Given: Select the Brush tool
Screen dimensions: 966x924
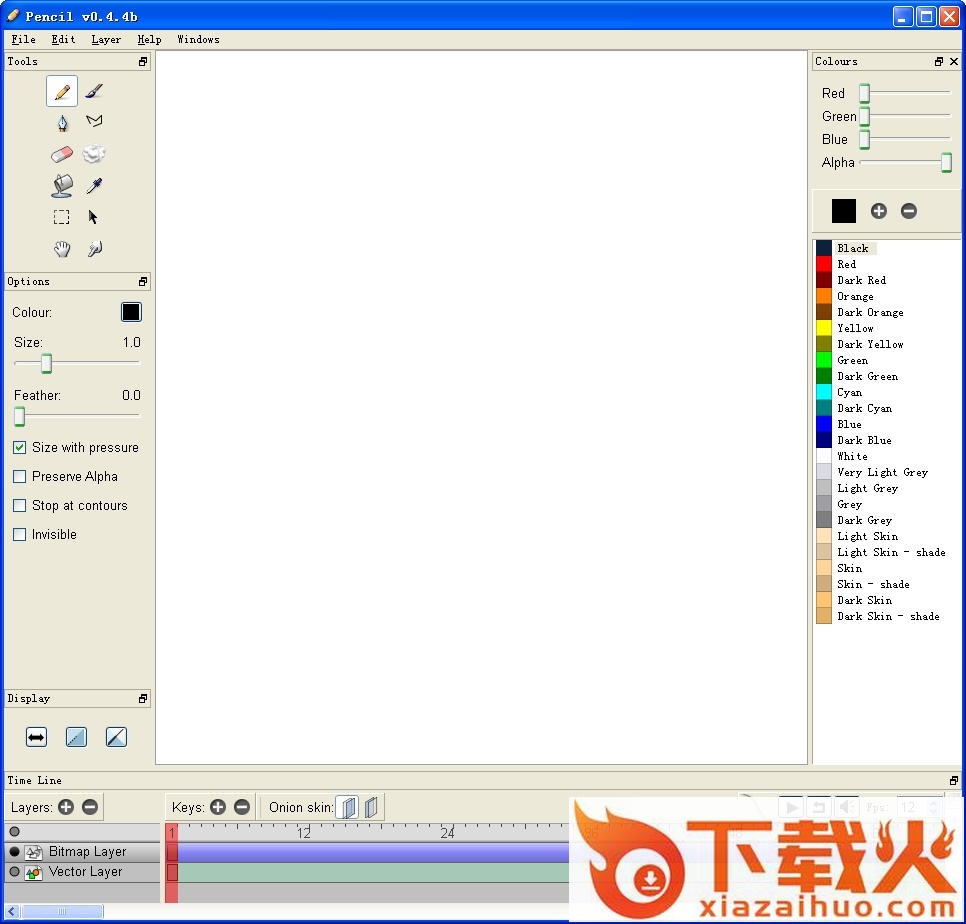Looking at the screenshot, I should (x=94, y=91).
